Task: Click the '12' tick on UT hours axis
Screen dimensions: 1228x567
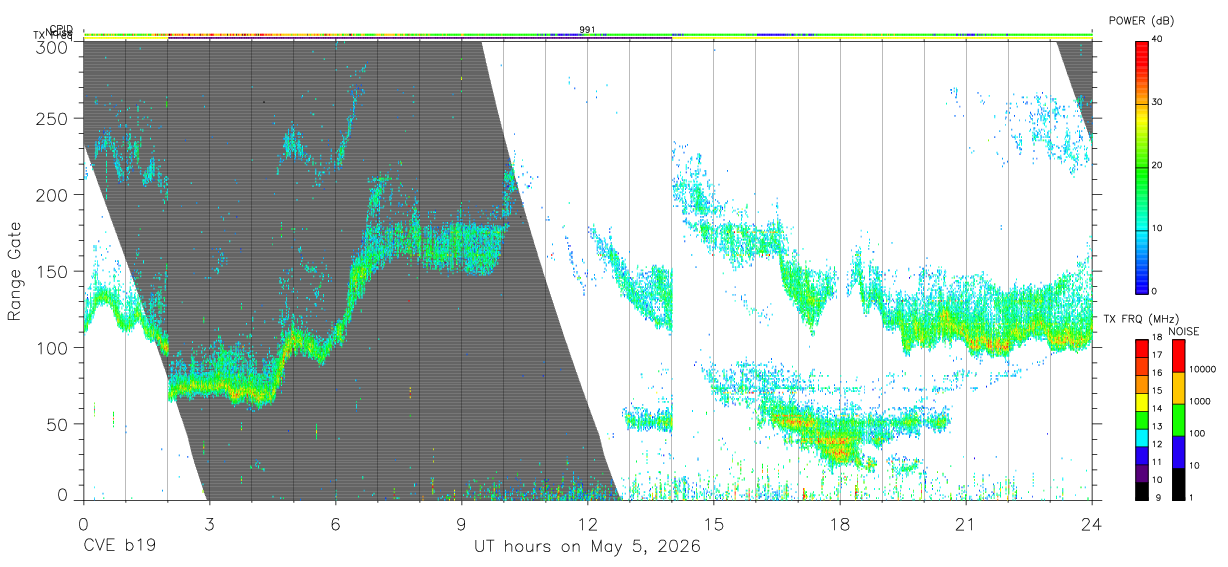Action: click(x=587, y=523)
